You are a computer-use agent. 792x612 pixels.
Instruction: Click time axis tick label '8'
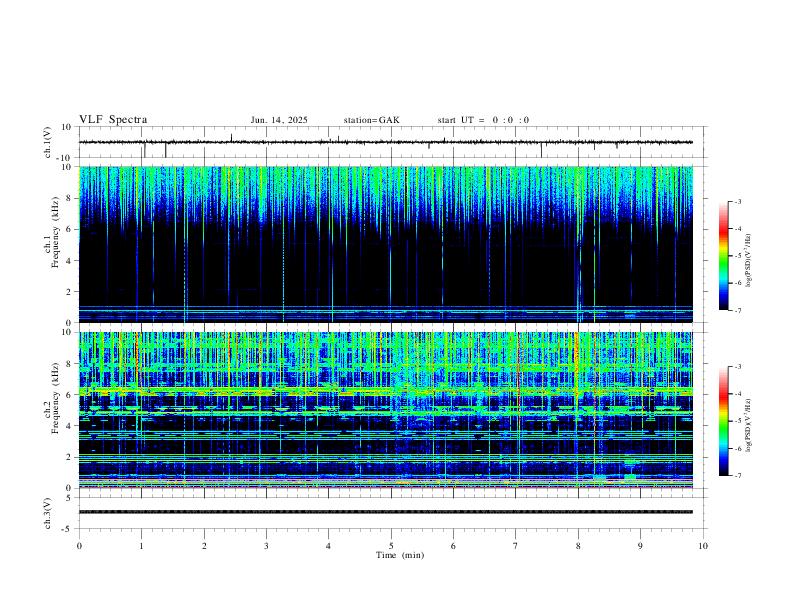[x=578, y=546]
